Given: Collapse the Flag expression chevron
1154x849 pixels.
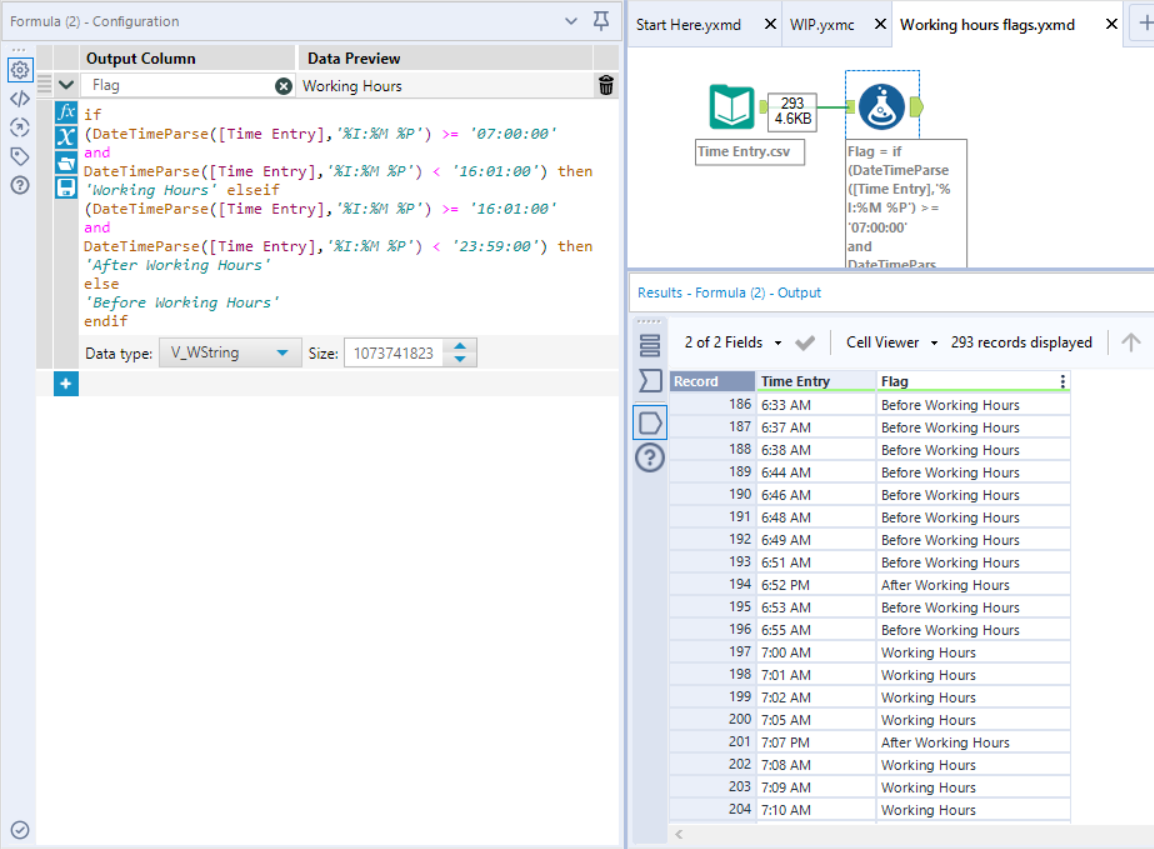Looking at the screenshot, I should point(66,86).
